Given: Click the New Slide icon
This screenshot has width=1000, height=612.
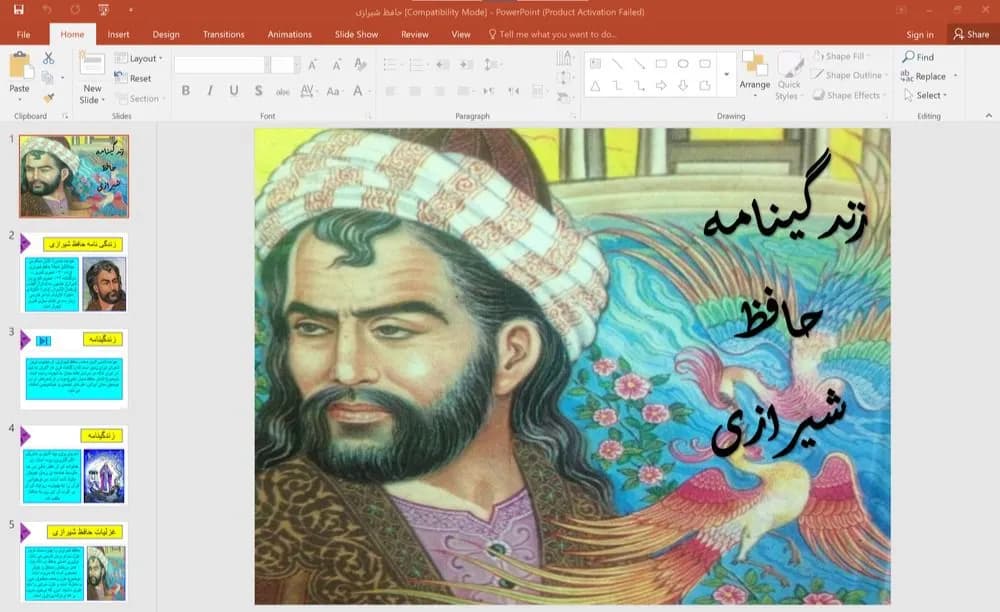Looking at the screenshot, I should tap(92, 64).
